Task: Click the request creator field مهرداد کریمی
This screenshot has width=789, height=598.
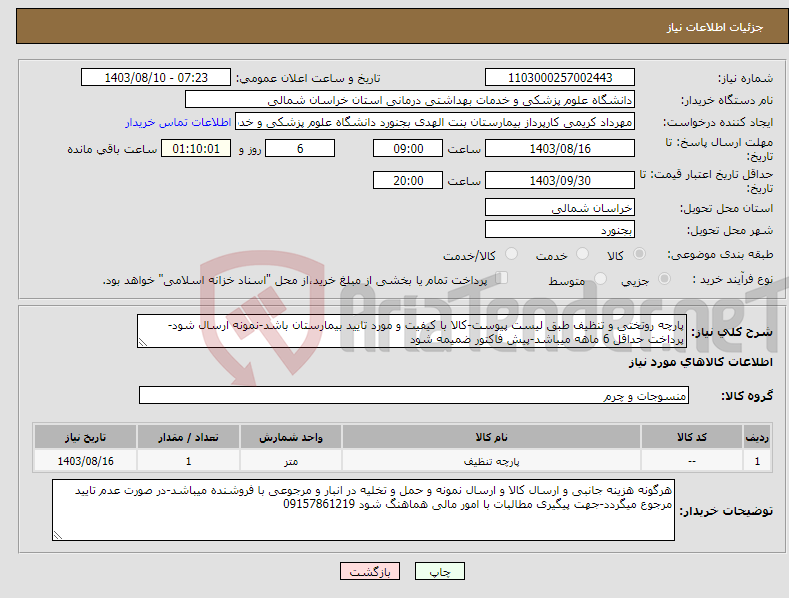Action: (x=435, y=121)
